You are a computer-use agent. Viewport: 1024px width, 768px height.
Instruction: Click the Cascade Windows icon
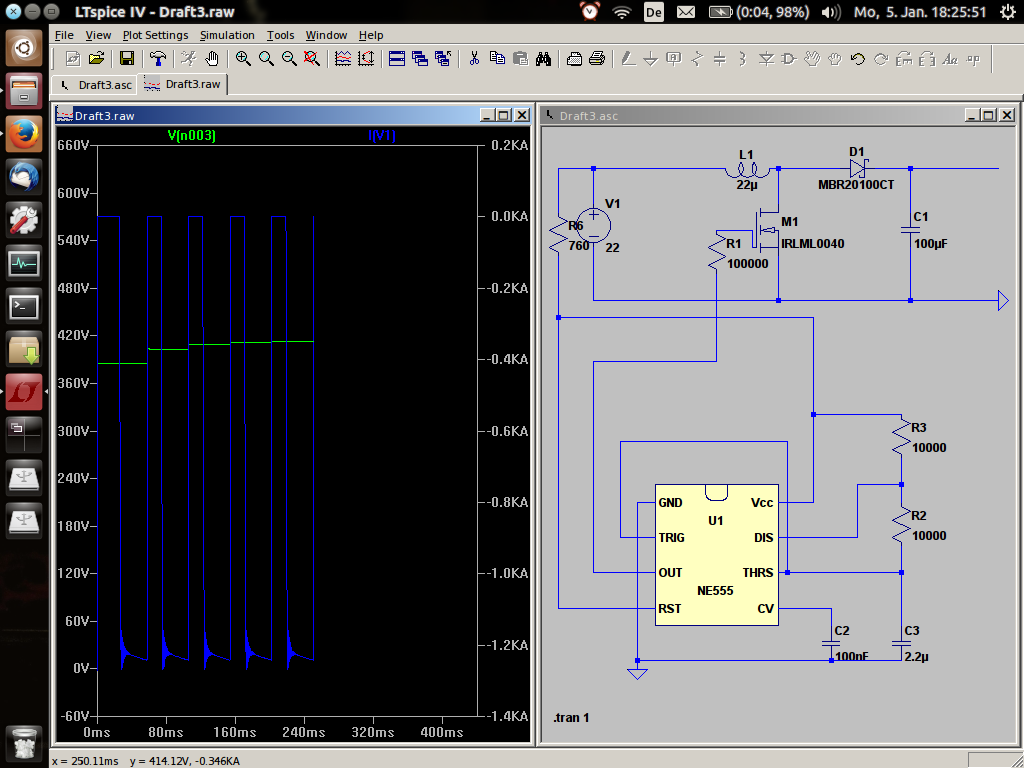[x=419, y=59]
